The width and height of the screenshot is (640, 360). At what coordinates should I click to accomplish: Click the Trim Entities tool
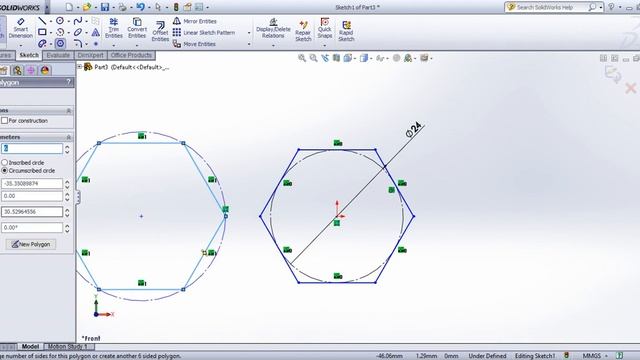pyautogui.click(x=113, y=28)
